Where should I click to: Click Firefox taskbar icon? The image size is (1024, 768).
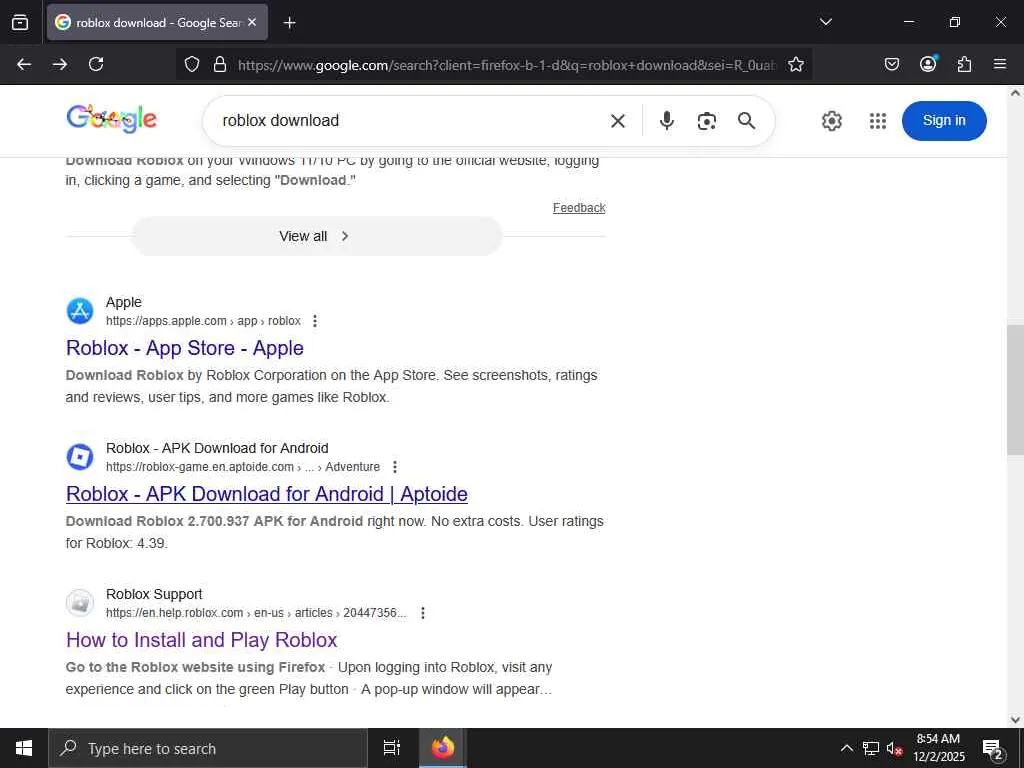(x=442, y=748)
